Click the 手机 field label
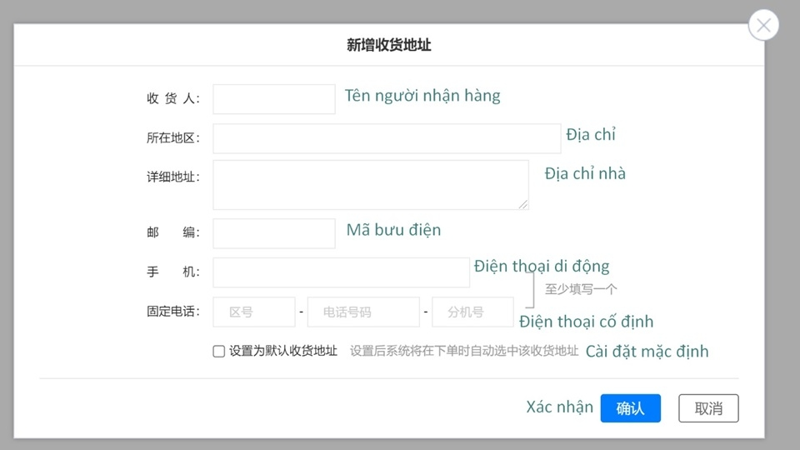The width and height of the screenshot is (800, 450). (173, 272)
